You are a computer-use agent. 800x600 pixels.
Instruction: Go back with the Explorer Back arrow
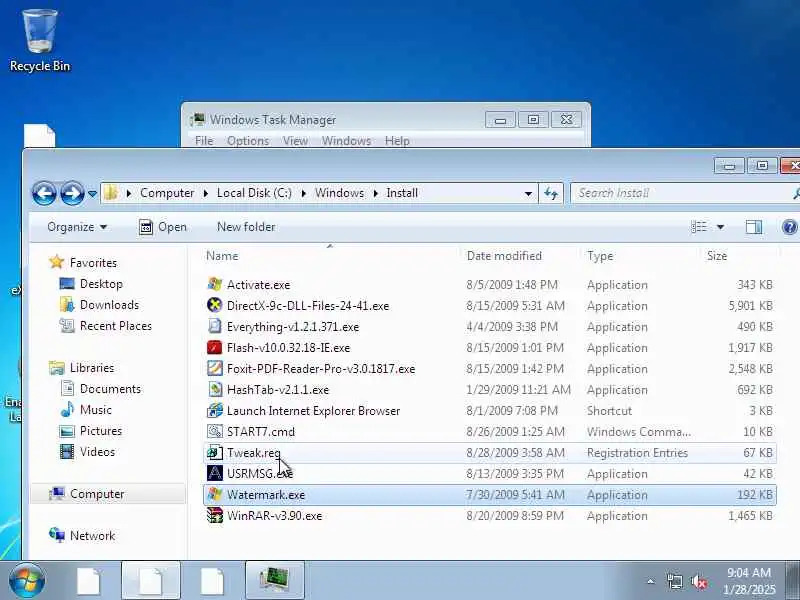point(44,193)
